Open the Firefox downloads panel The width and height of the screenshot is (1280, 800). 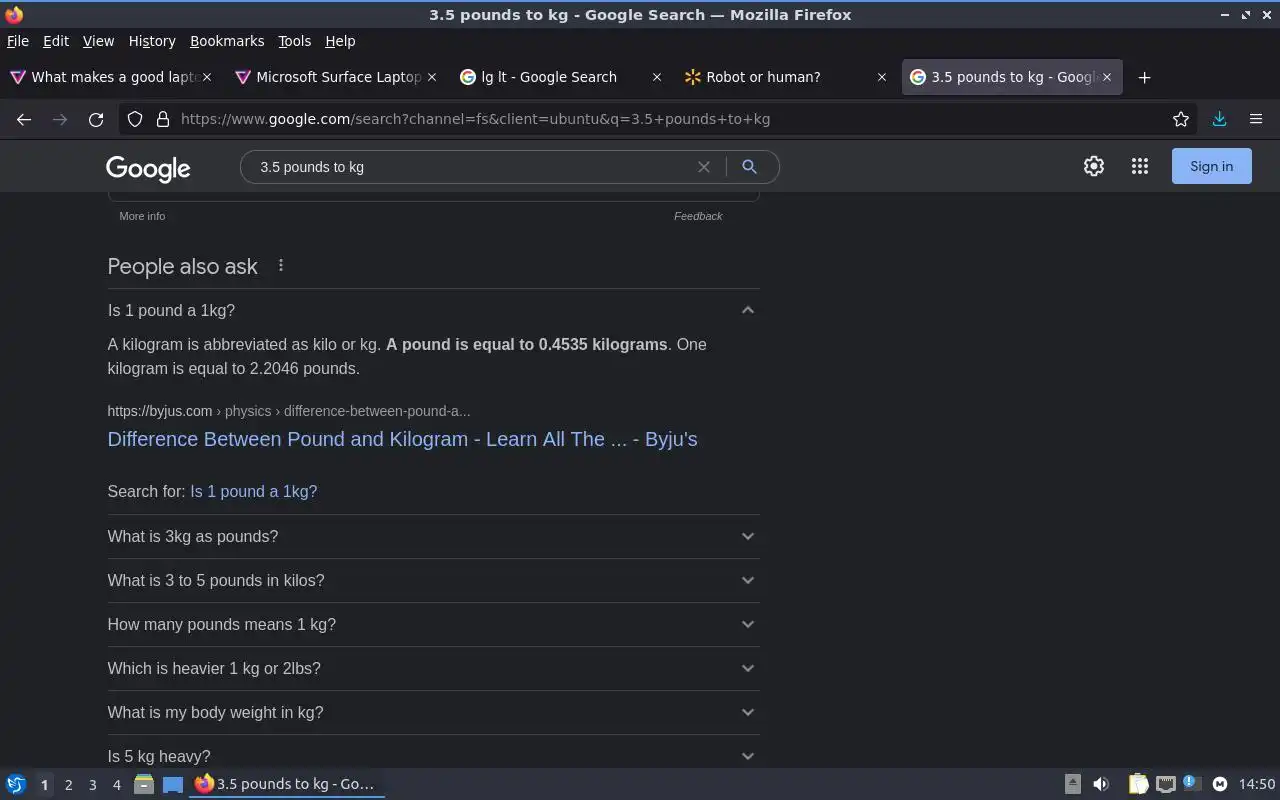point(1219,119)
